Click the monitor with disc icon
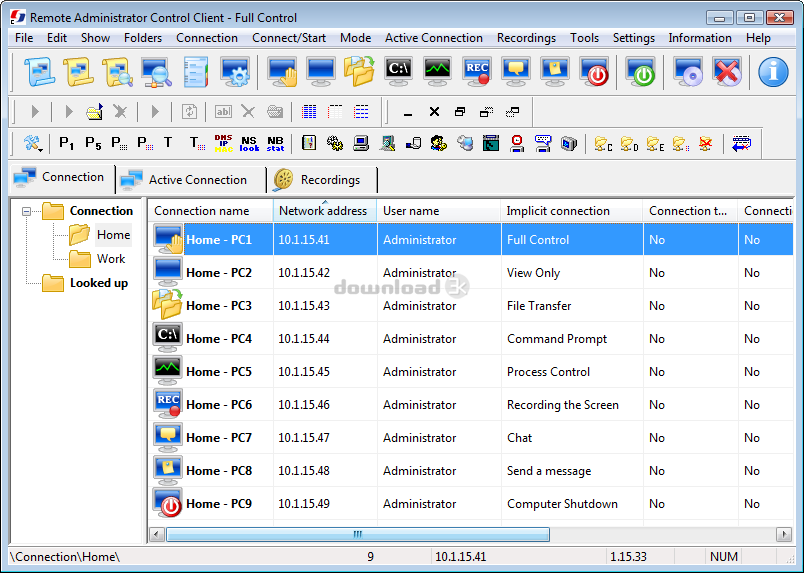 click(688, 72)
